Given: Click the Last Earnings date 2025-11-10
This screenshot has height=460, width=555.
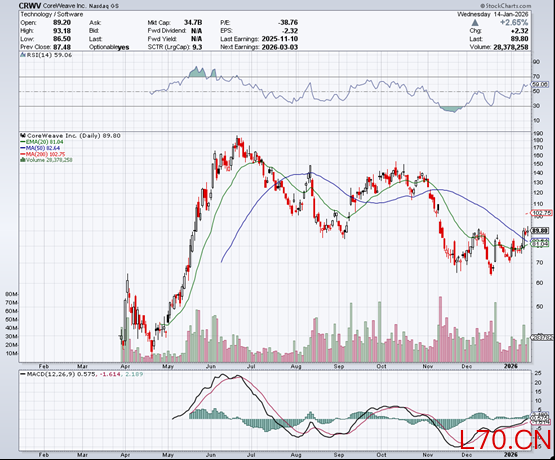Looking at the screenshot, I should tap(280, 39).
